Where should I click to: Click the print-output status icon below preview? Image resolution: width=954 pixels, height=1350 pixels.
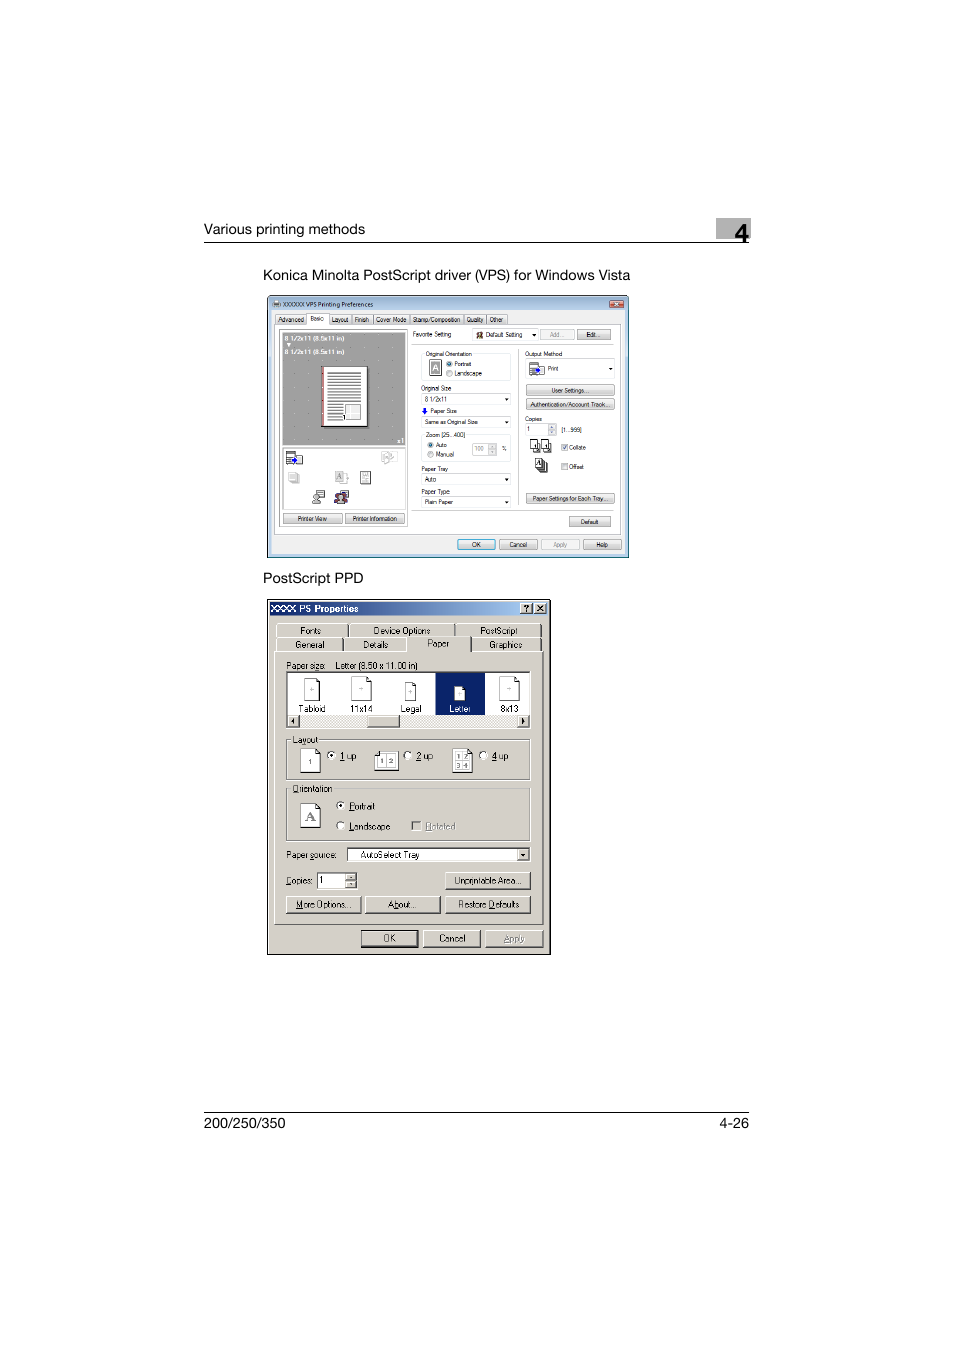coord(294,458)
